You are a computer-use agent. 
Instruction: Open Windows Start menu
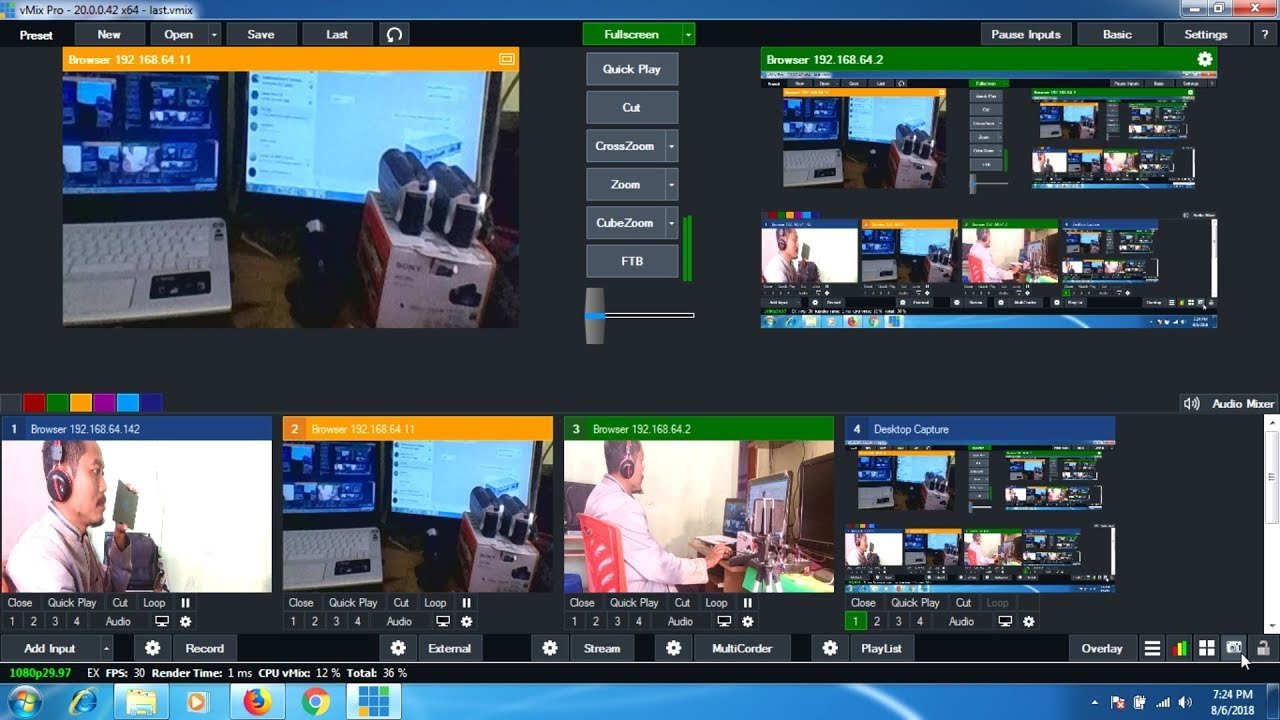[x=23, y=702]
